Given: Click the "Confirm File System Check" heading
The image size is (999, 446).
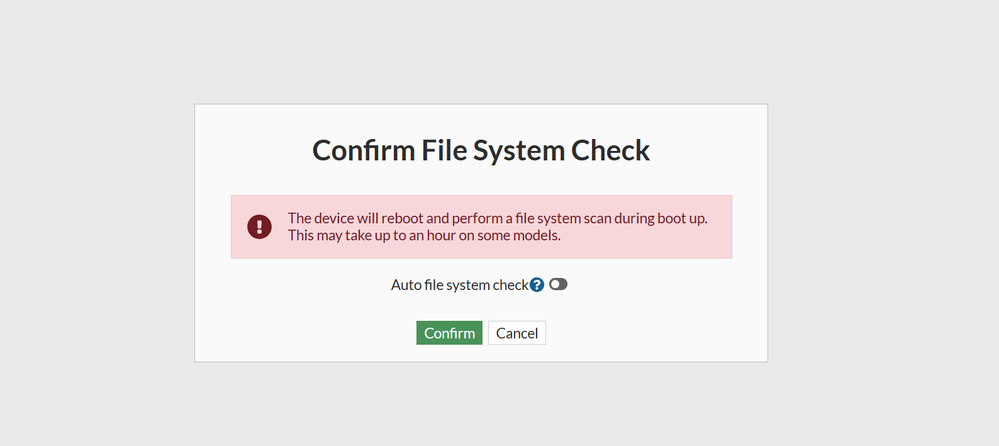Looking at the screenshot, I should click(x=481, y=150).
